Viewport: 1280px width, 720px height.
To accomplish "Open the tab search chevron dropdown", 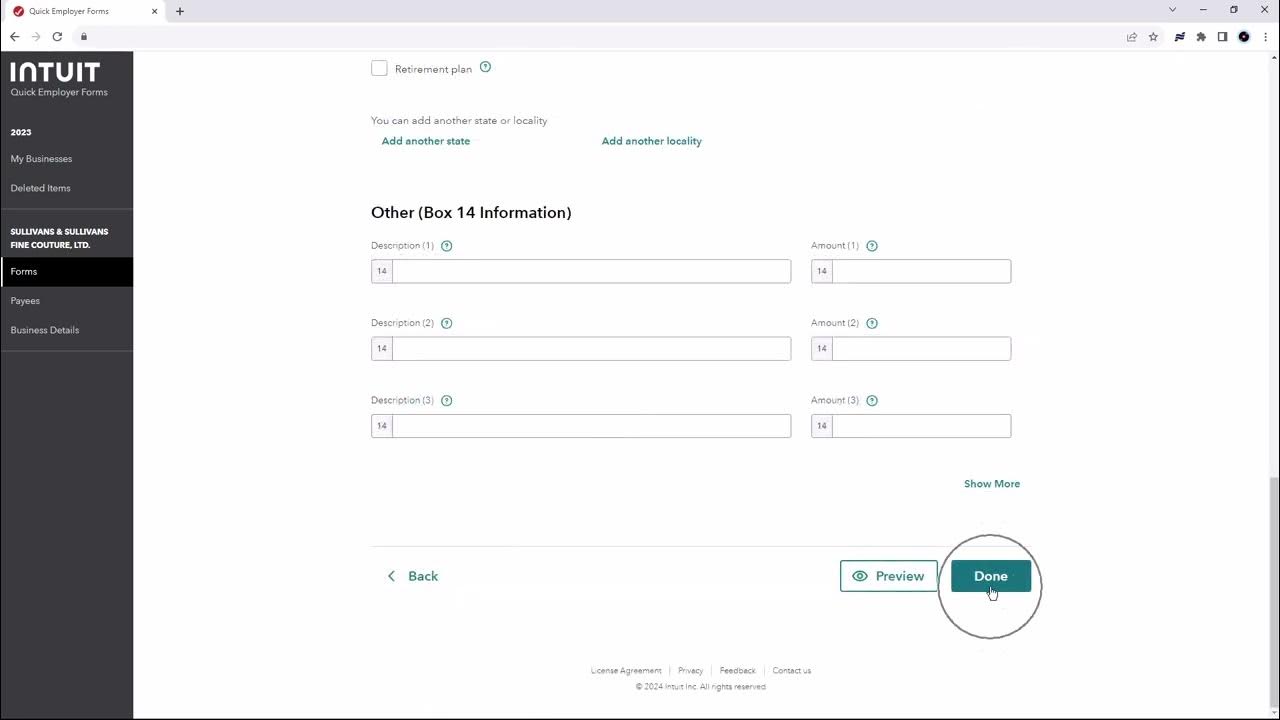I will click(x=1172, y=10).
